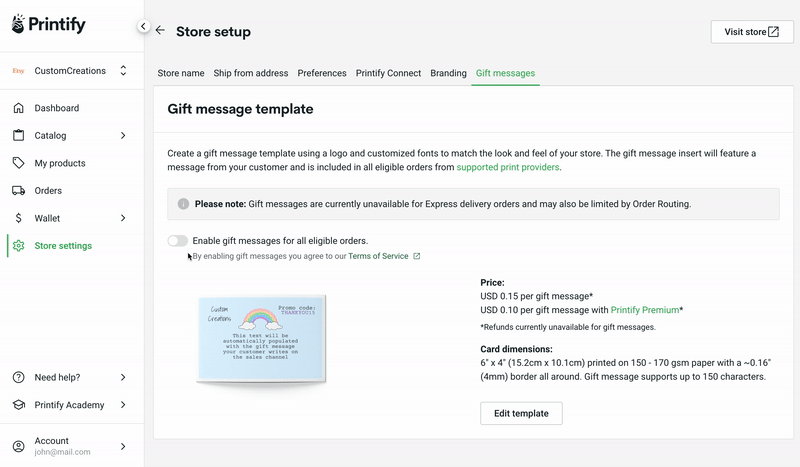Enable gift messages for all eligible orders
Viewport: 800px width, 467px height.
[x=178, y=240]
